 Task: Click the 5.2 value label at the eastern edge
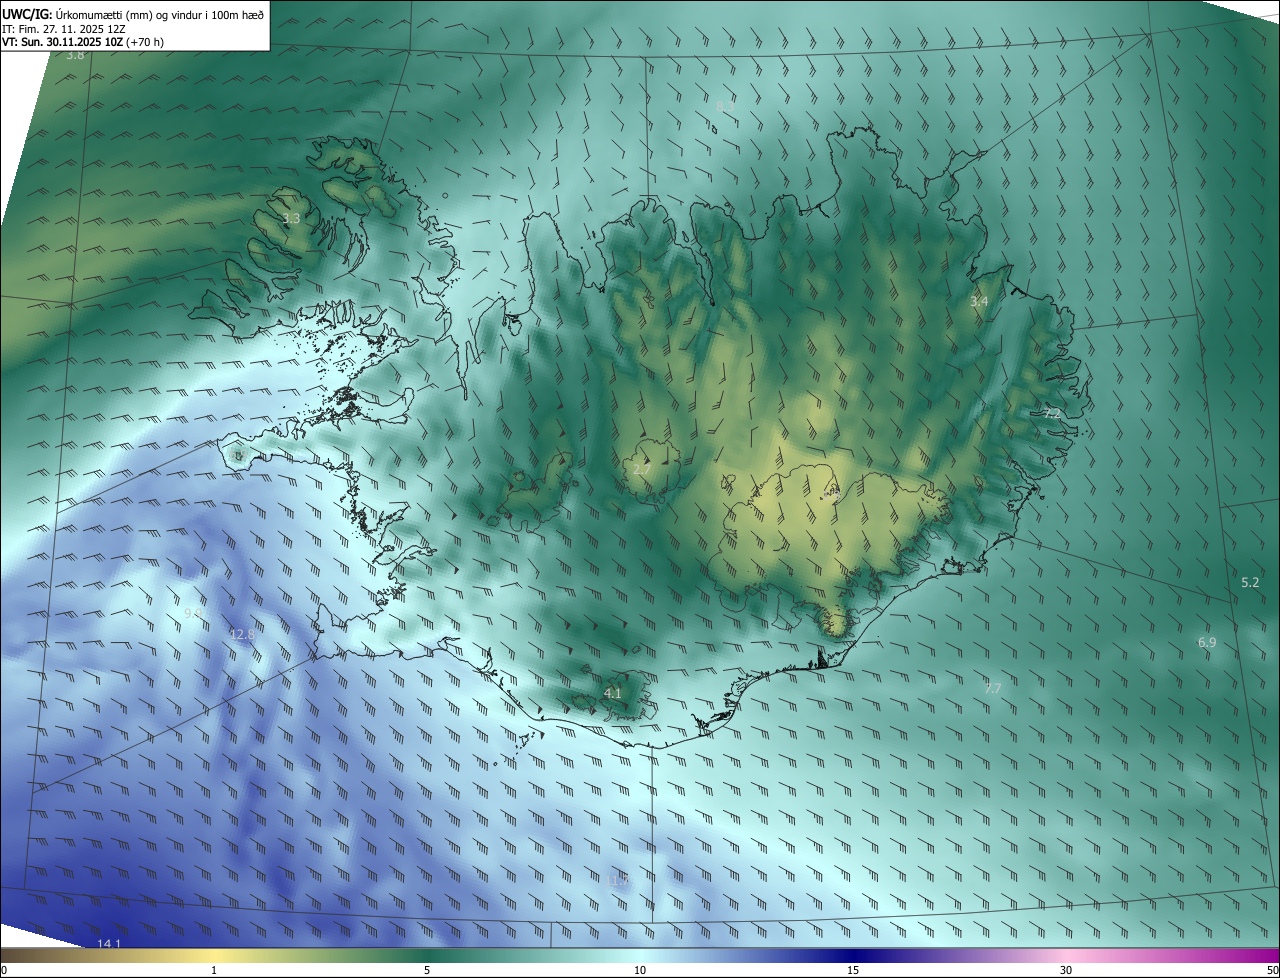tap(1250, 582)
